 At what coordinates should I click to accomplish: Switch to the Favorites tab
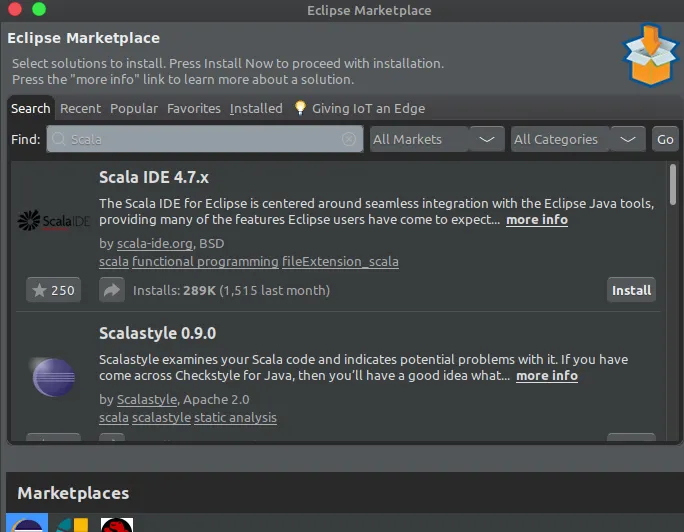pos(194,108)
